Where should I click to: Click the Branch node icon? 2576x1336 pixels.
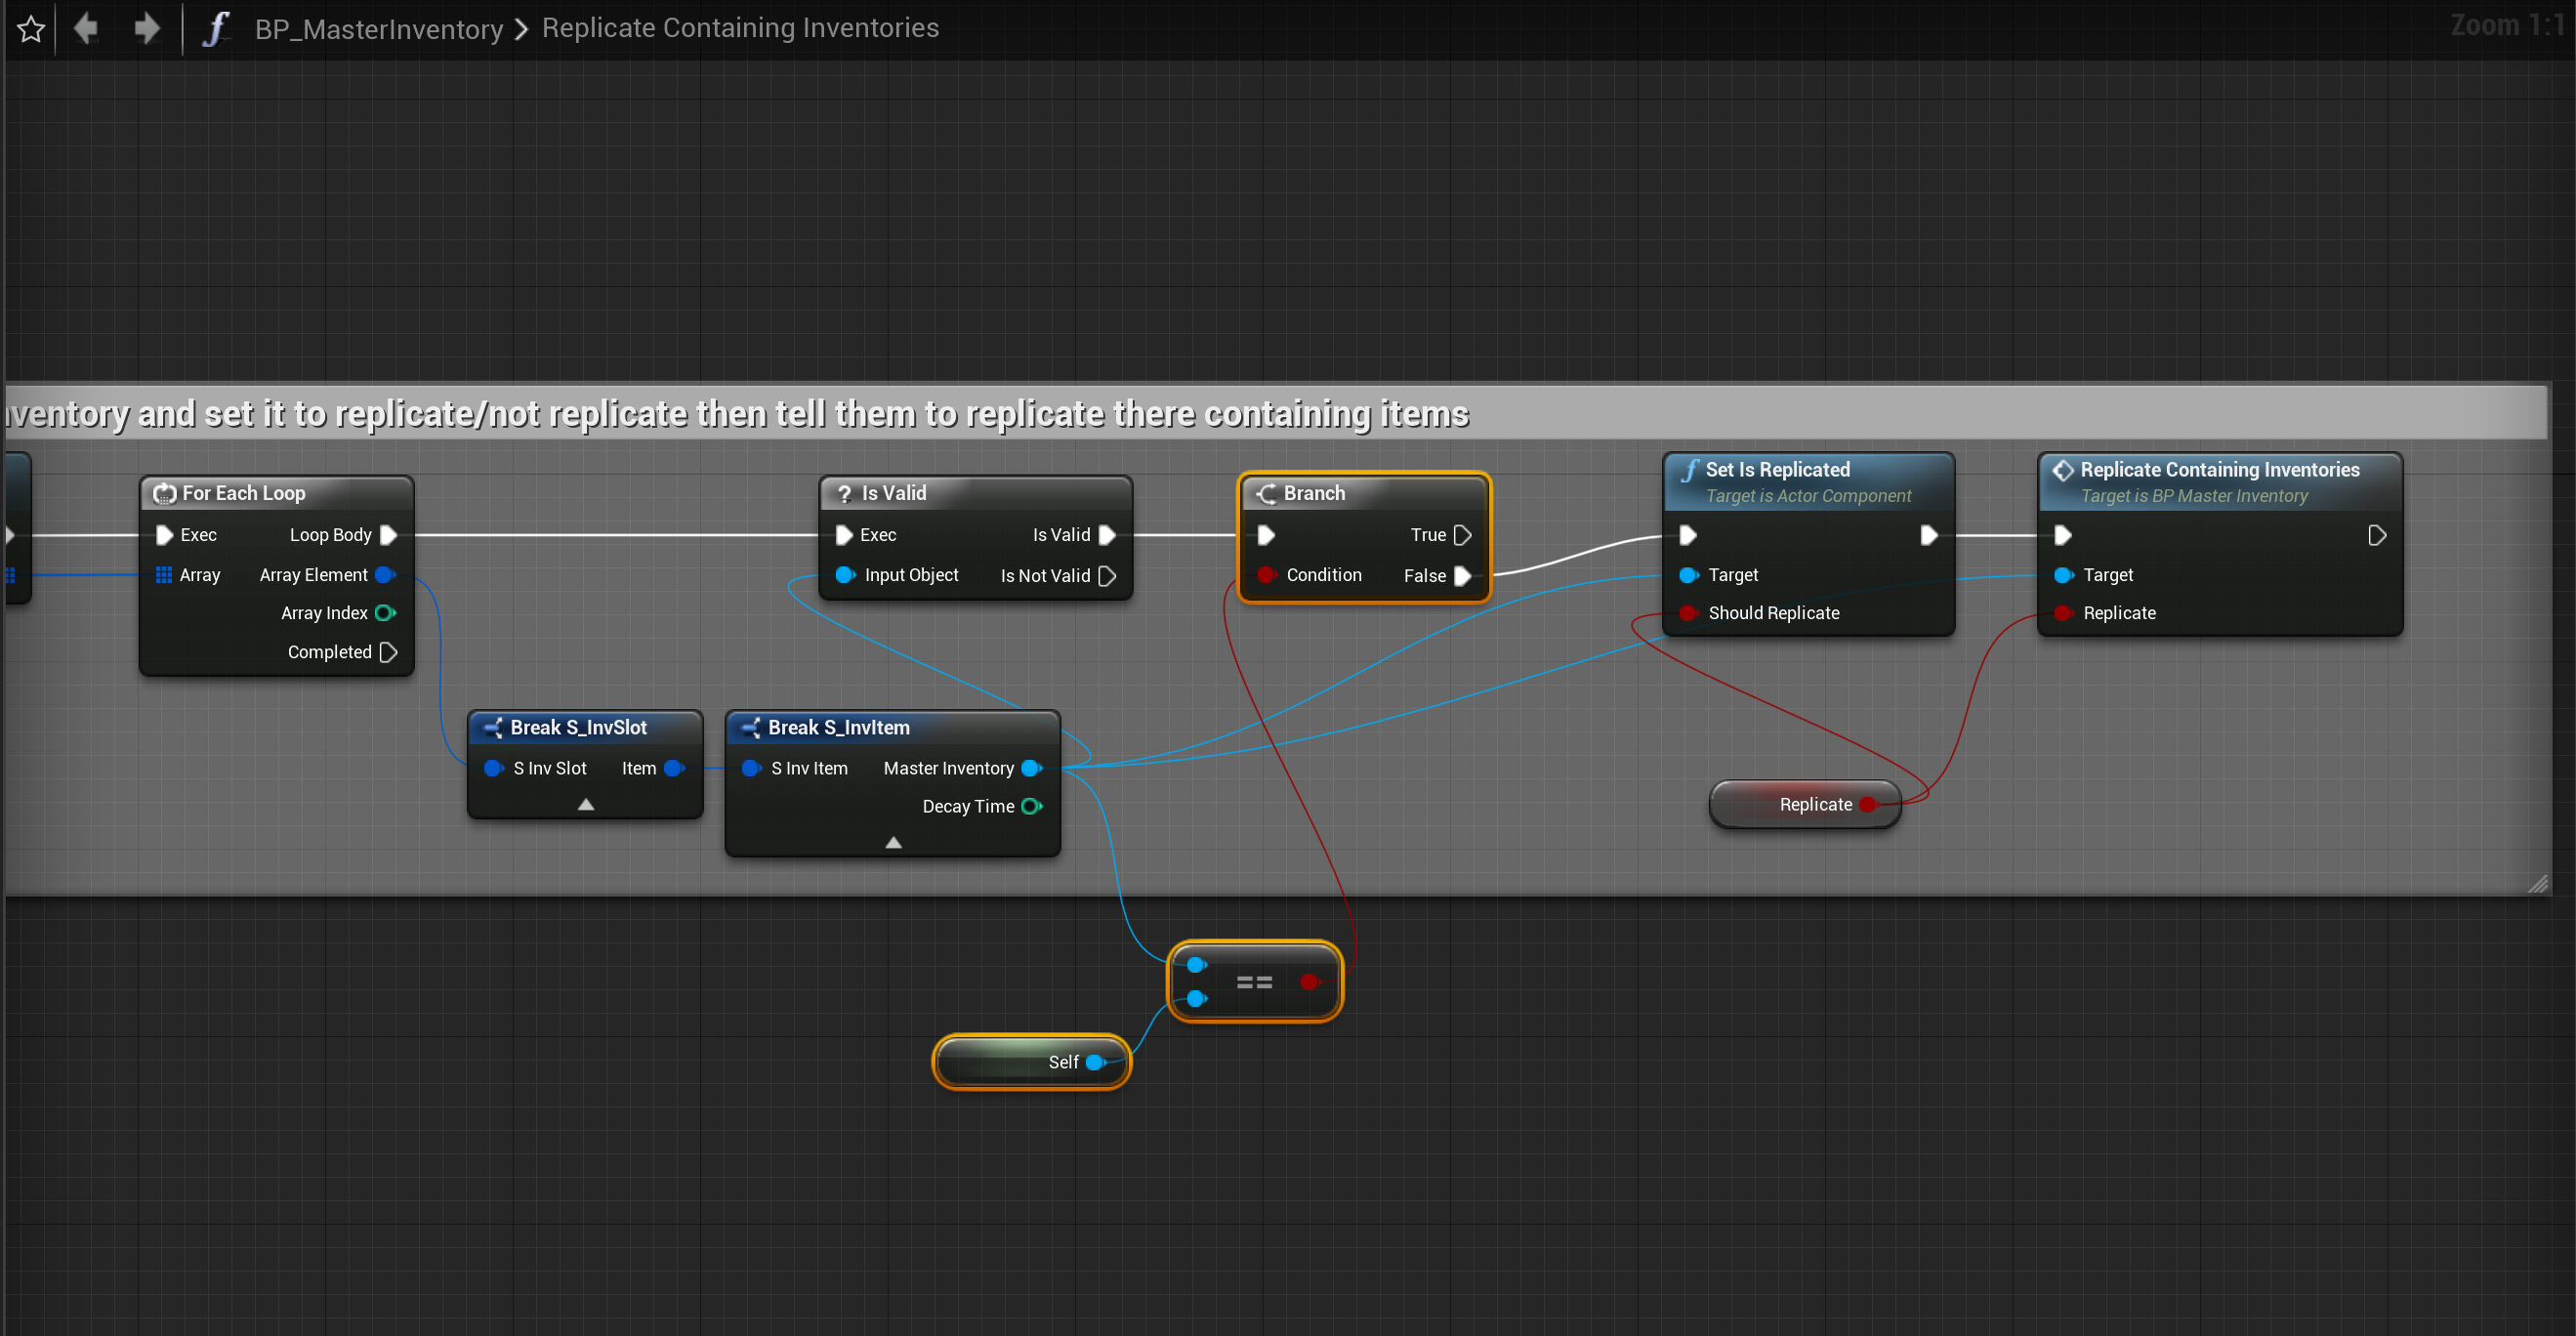point(1266,494)
